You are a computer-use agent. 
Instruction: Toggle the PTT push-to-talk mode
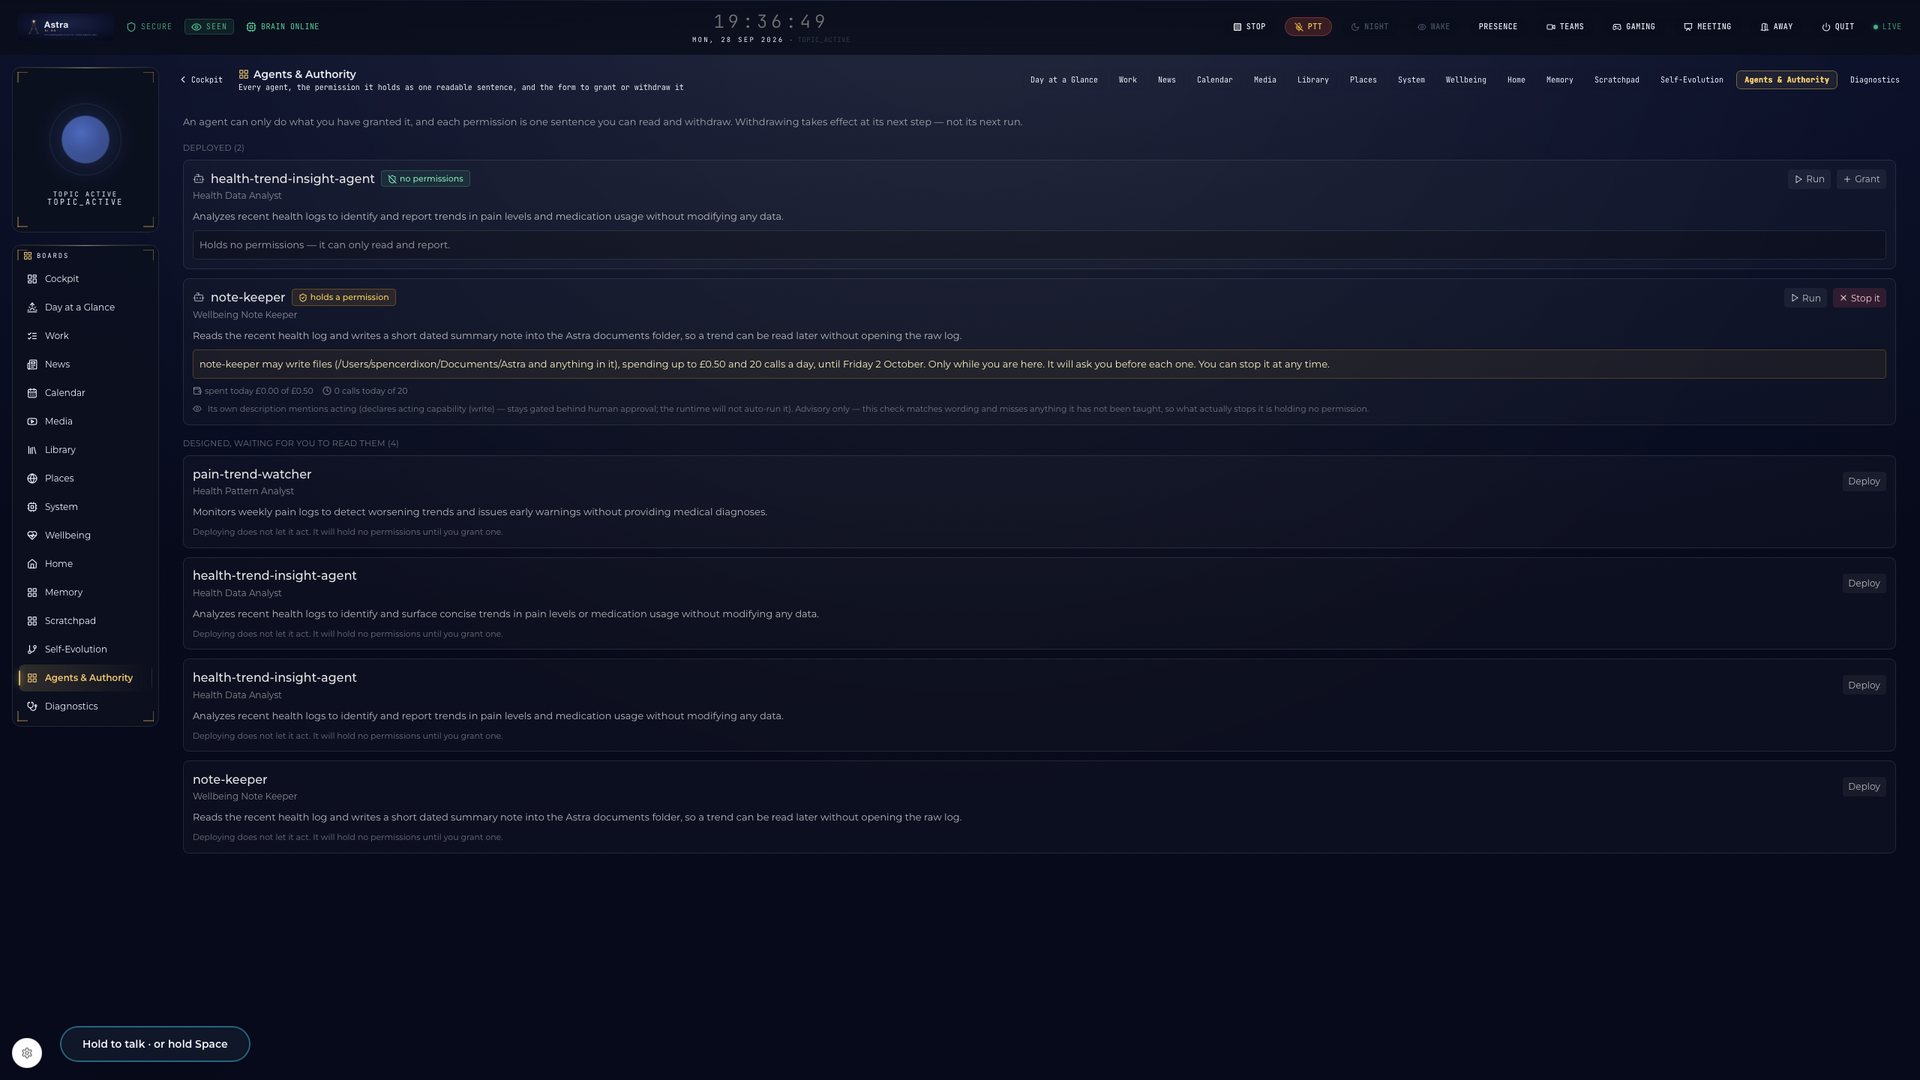coord(1308,27)
